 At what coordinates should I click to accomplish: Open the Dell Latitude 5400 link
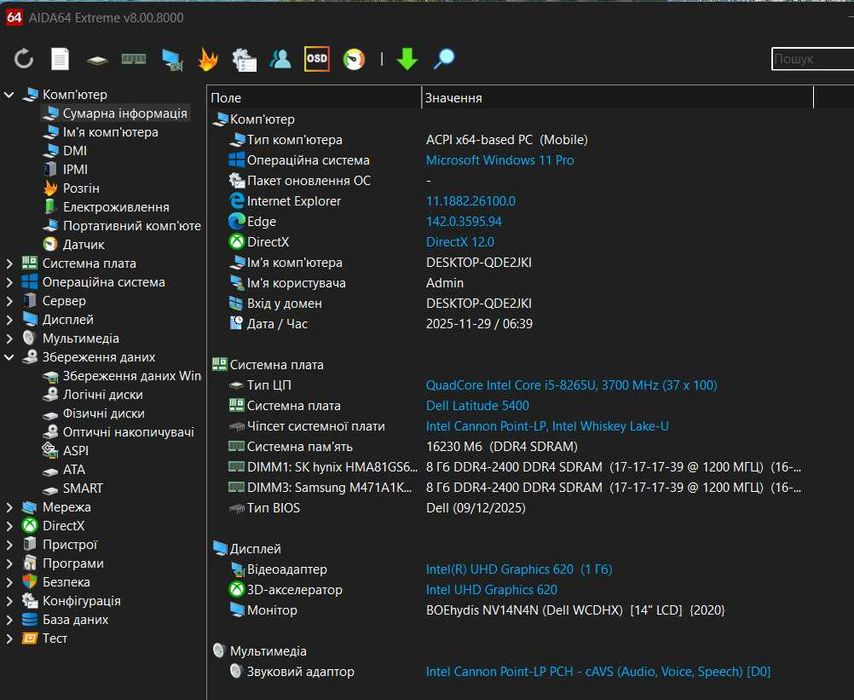tap(478, 405)
